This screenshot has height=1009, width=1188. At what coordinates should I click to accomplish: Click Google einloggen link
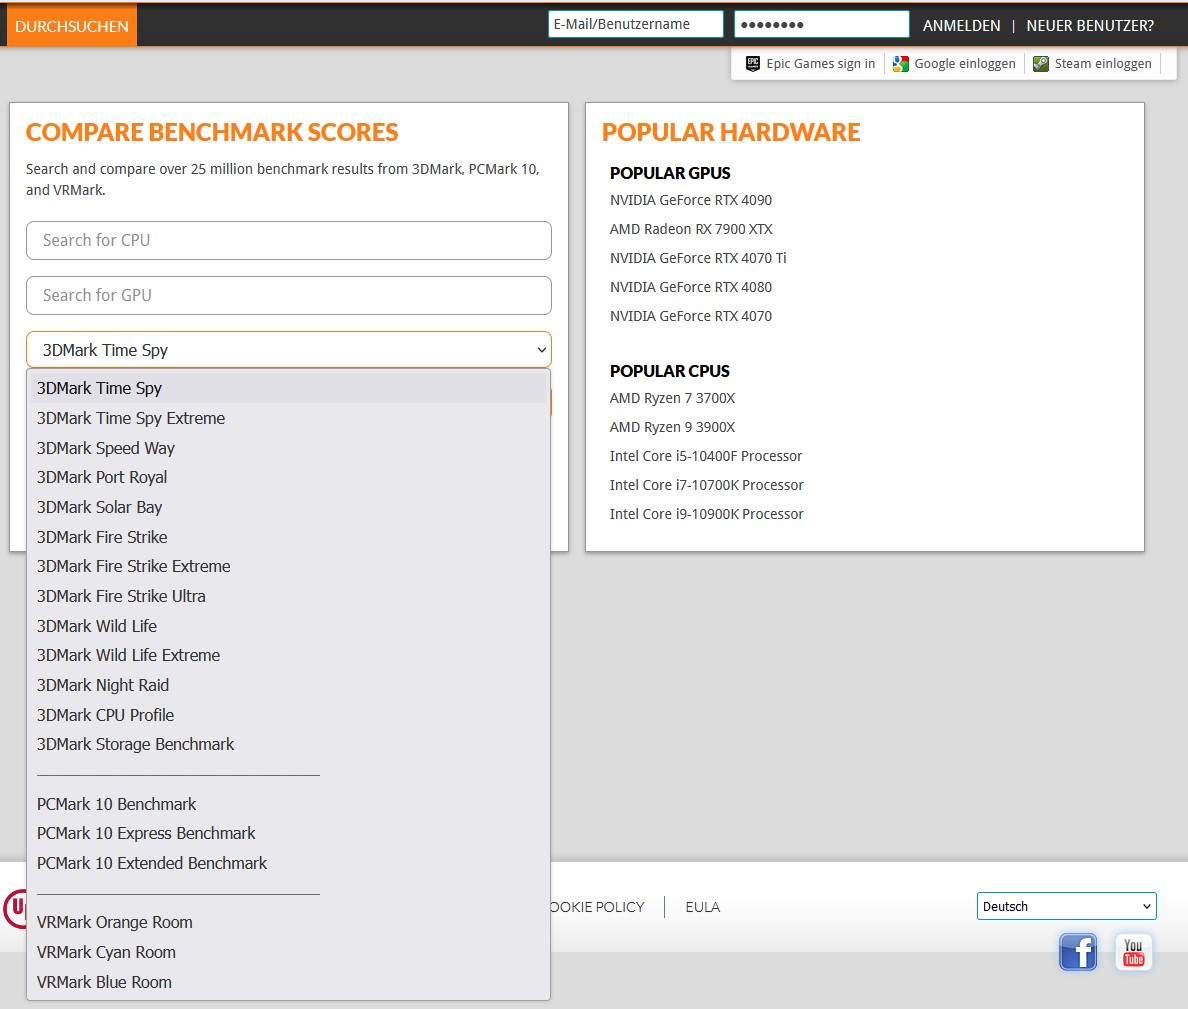tap(964, 64)
